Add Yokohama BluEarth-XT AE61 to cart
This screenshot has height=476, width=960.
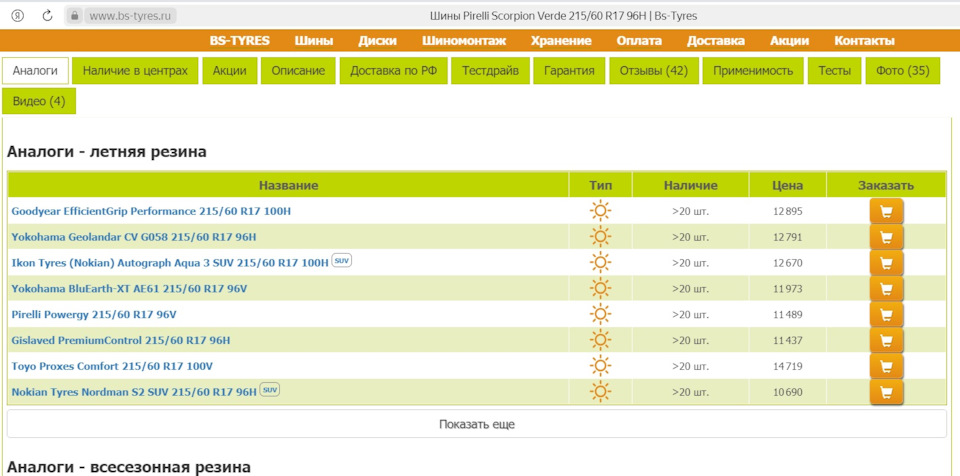click(x=886, y=289)
